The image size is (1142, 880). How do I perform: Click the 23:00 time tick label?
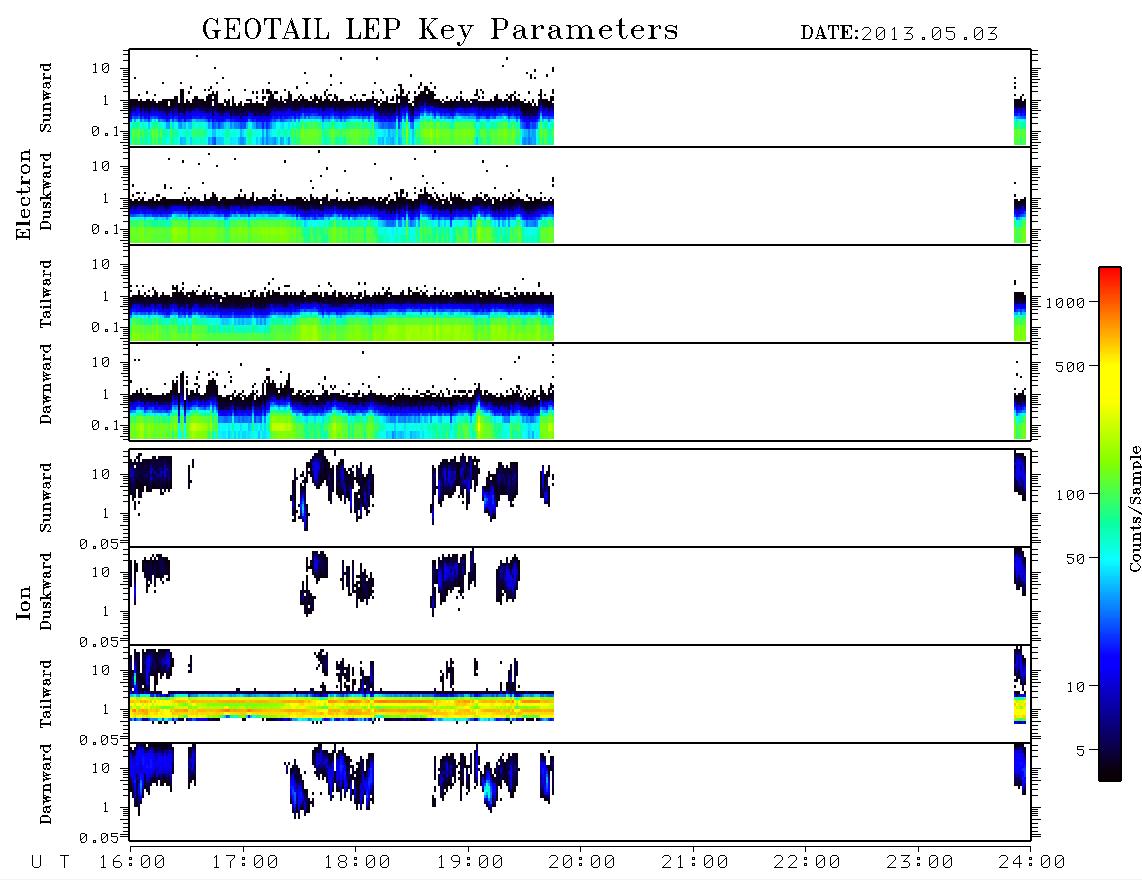click(920, 863)
